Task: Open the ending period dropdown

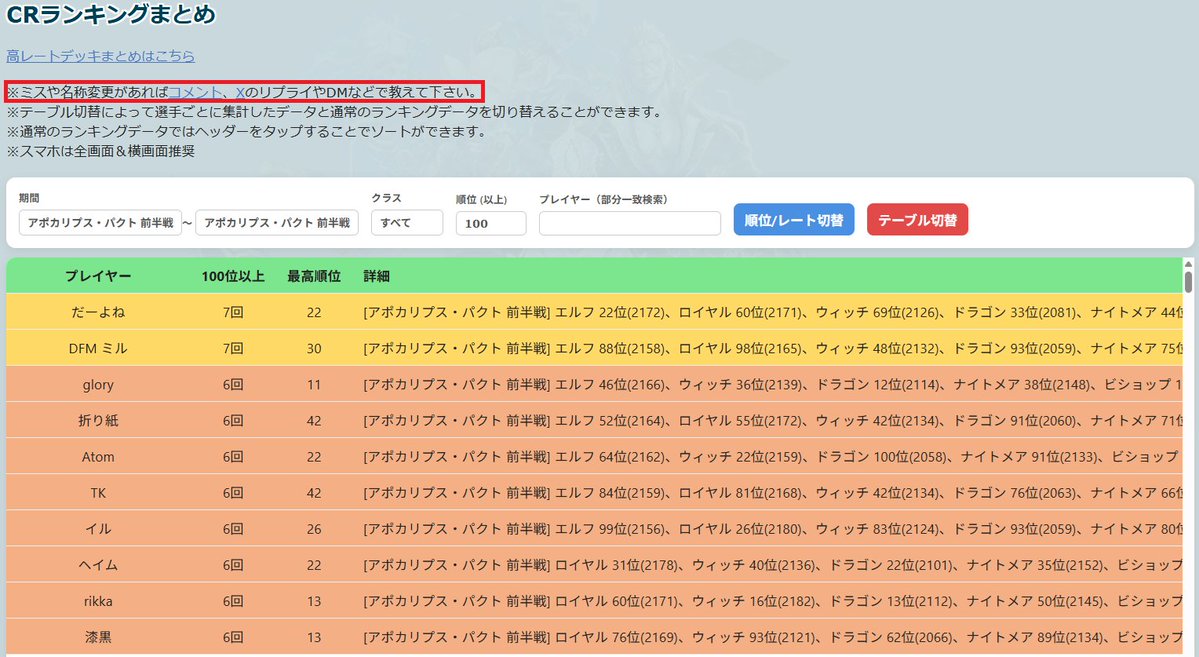Action: coord(277,222)
